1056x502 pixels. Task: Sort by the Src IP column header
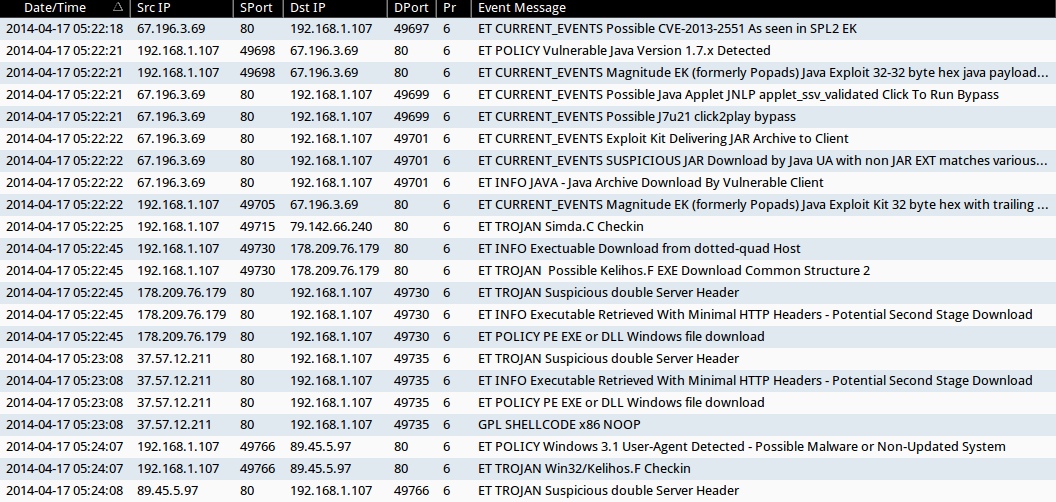coord(154,7)
